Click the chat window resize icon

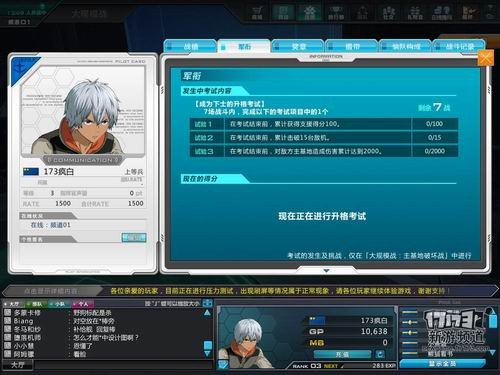208,303
